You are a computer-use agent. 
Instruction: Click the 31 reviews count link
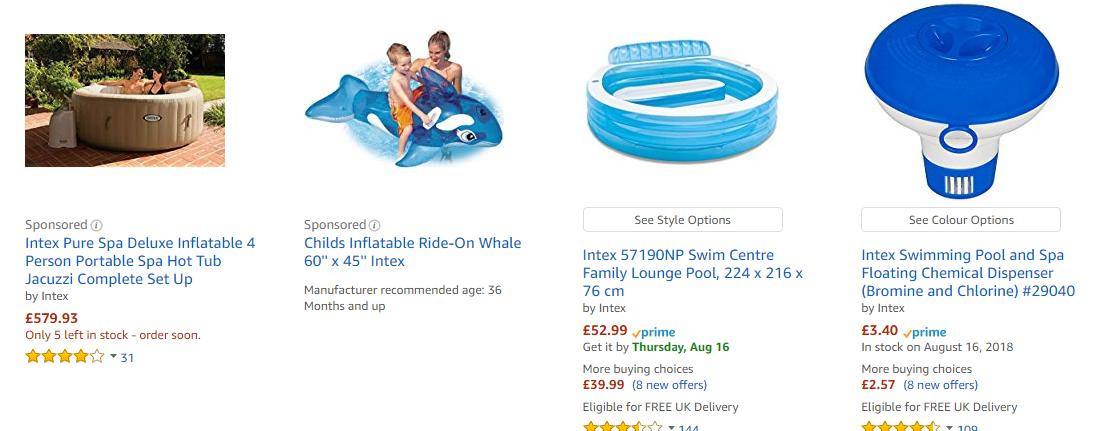coord(127,357)
